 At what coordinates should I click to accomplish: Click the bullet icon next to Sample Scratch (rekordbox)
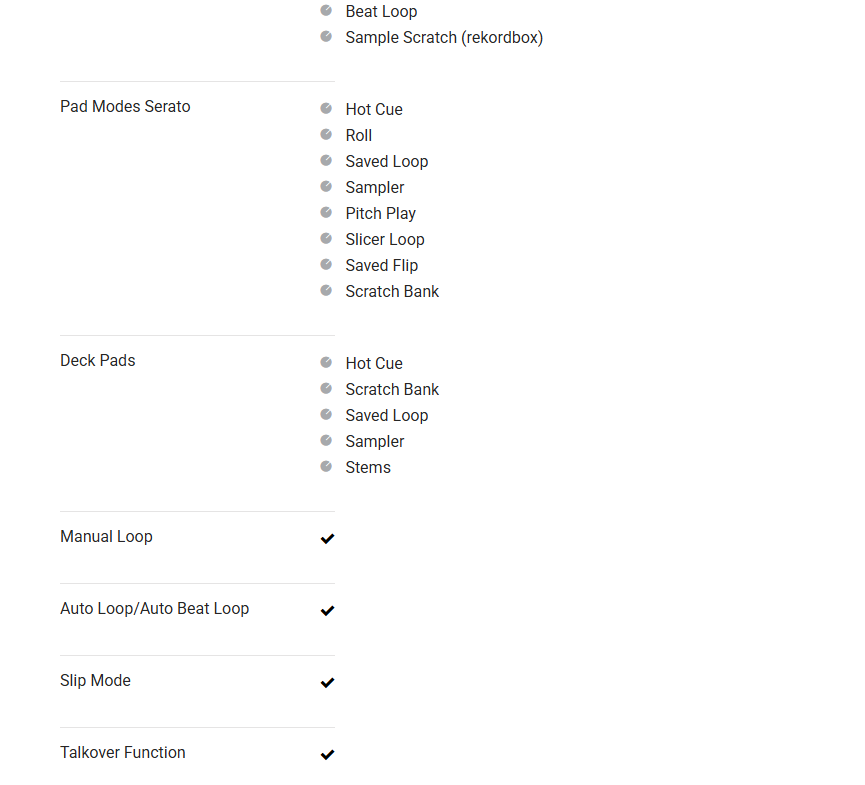coord(326,36)
